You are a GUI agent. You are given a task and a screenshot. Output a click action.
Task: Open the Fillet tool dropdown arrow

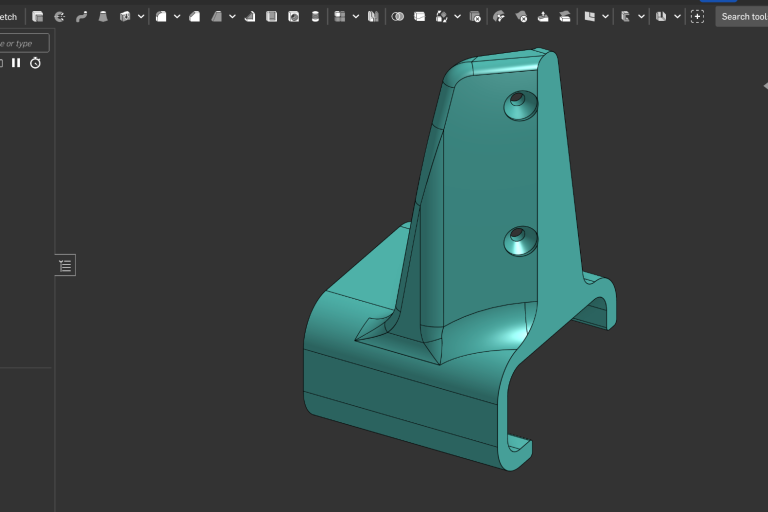pos(177,17)
